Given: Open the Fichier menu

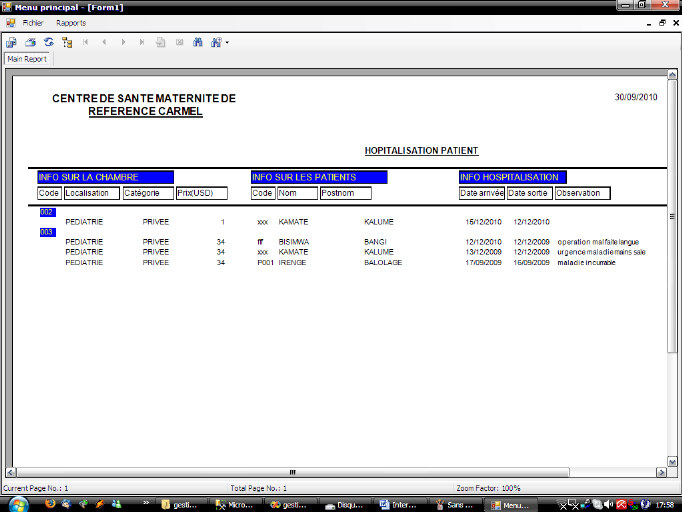Looking at the screenshot, I should tap(33, 22).
